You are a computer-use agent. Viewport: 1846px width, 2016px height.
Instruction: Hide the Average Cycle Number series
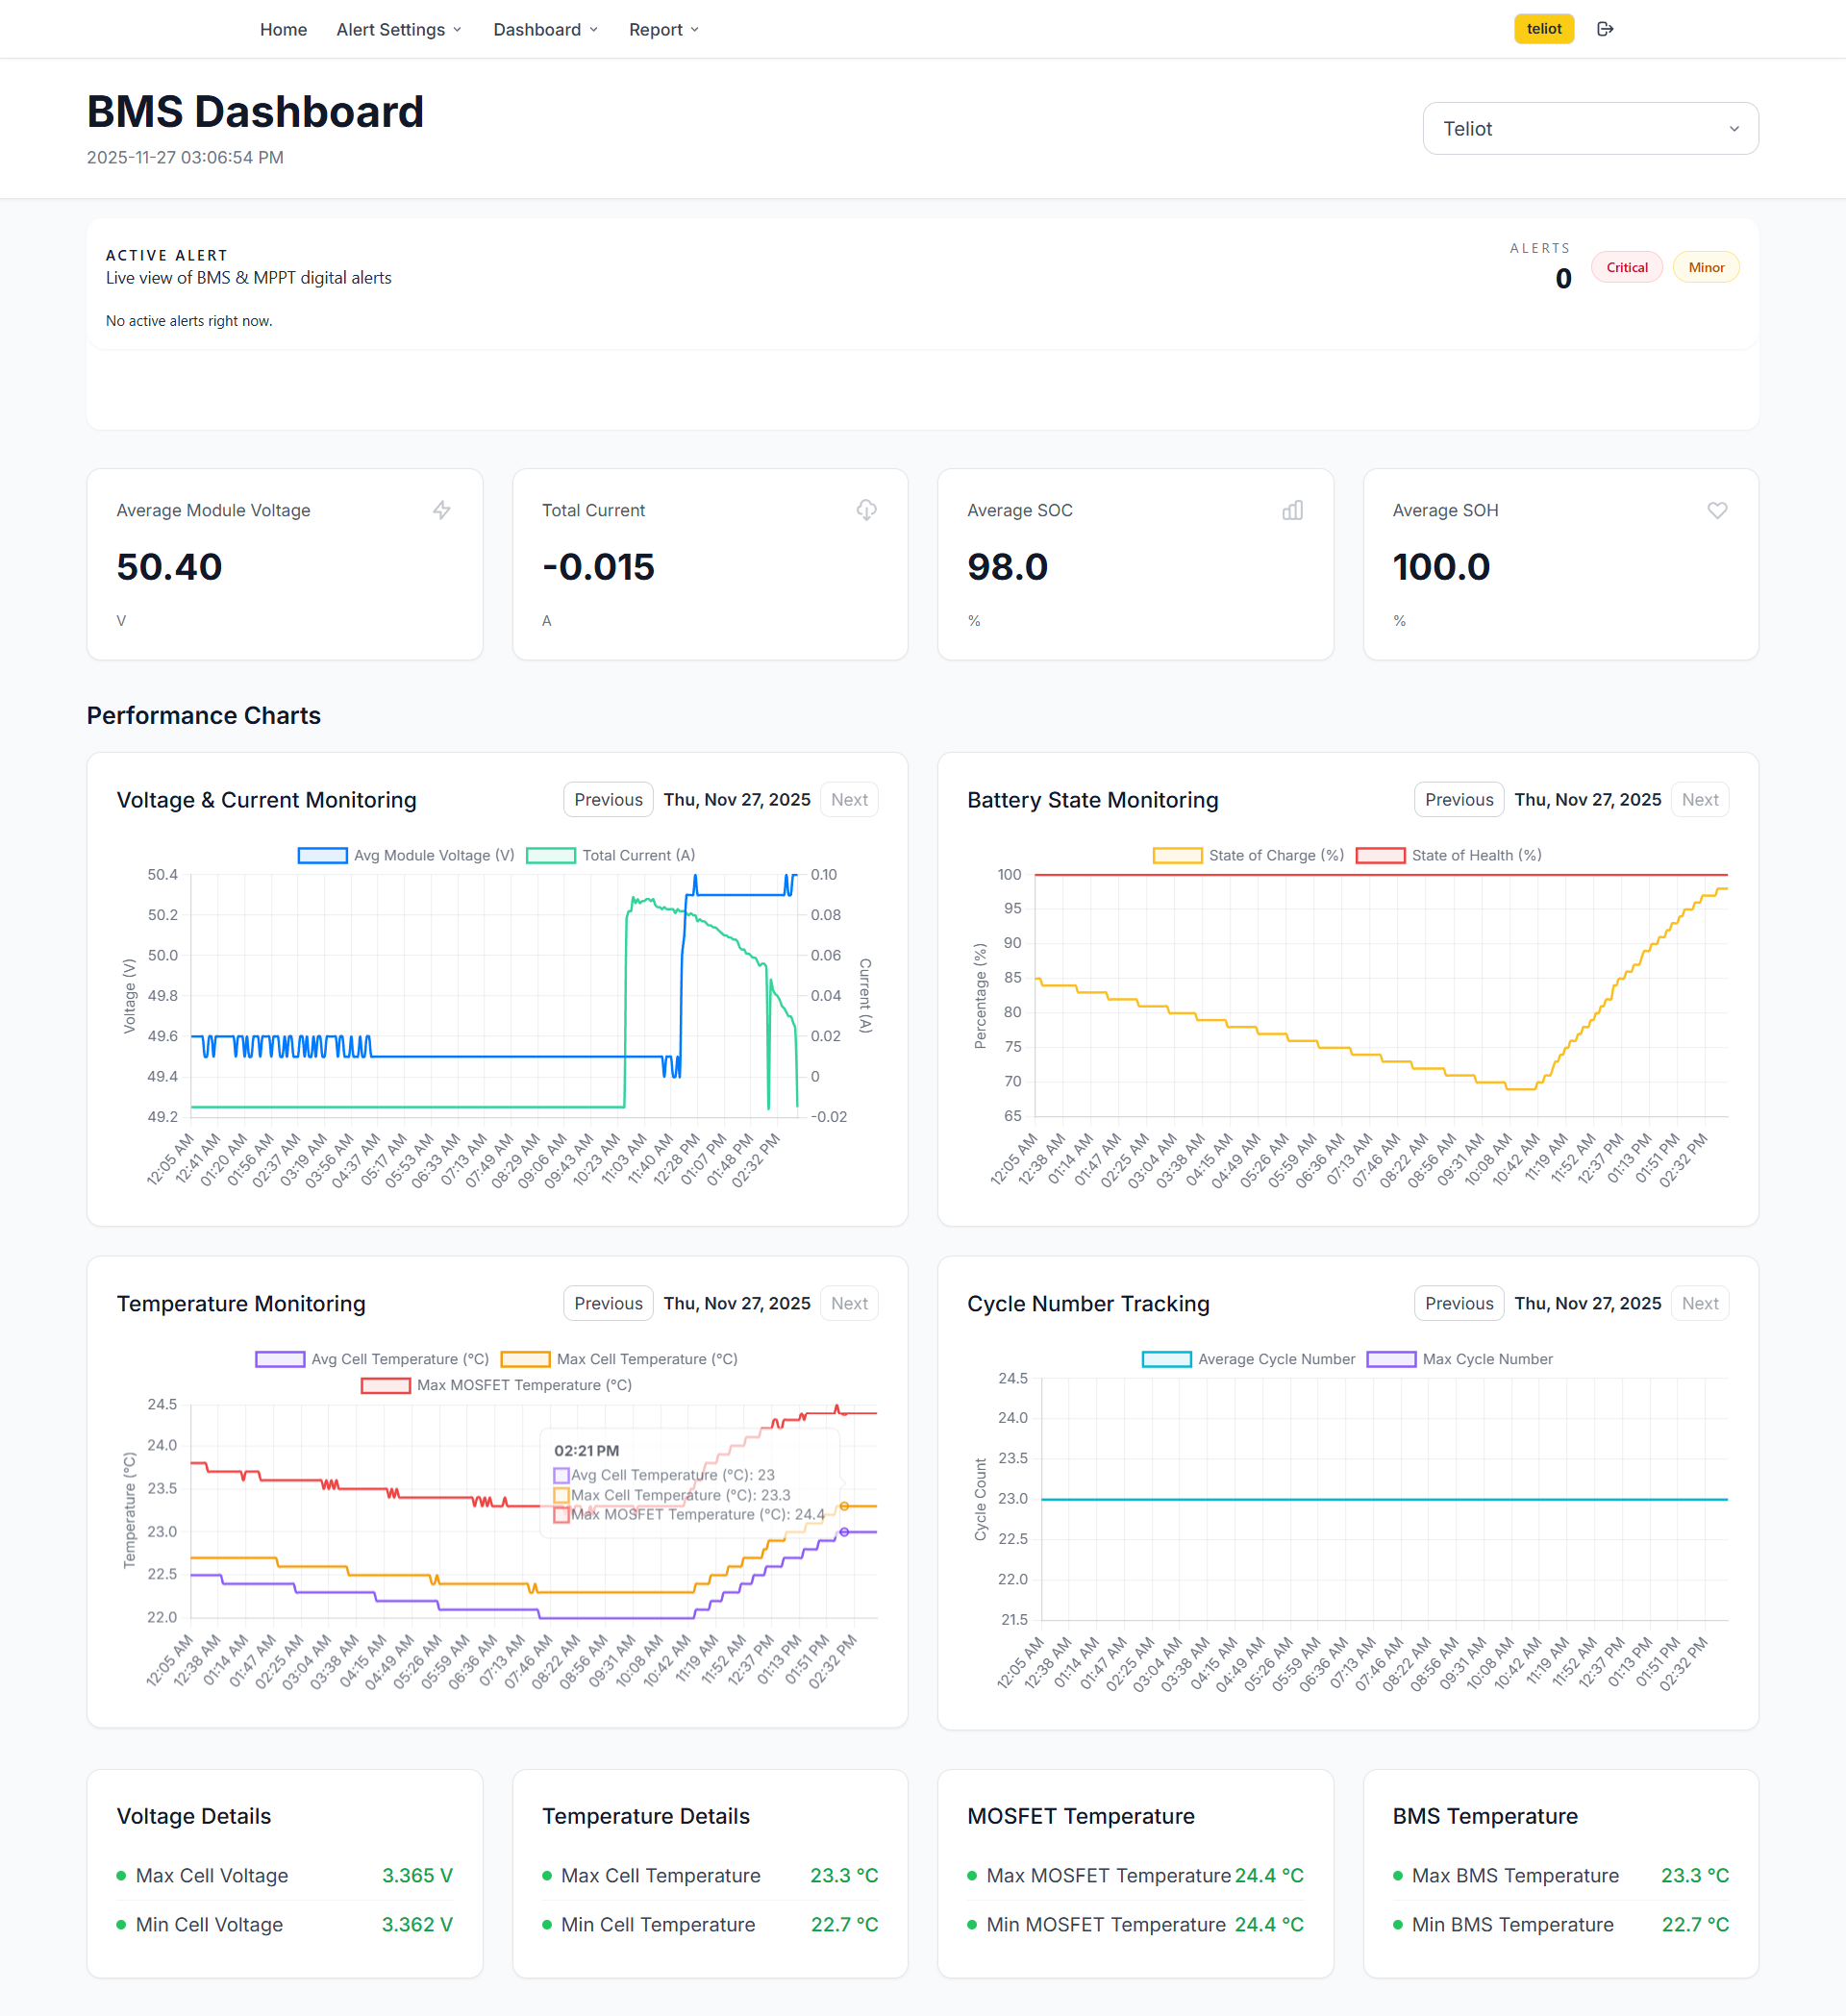coord(1249,1359)
